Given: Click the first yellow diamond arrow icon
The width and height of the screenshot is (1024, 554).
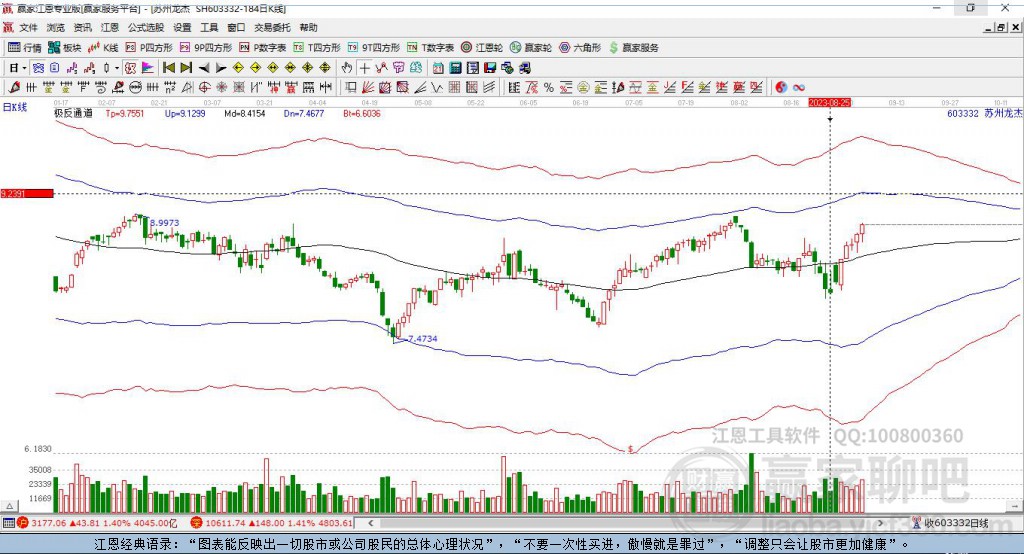Looking at the screenshot, I should coord(238,68).
